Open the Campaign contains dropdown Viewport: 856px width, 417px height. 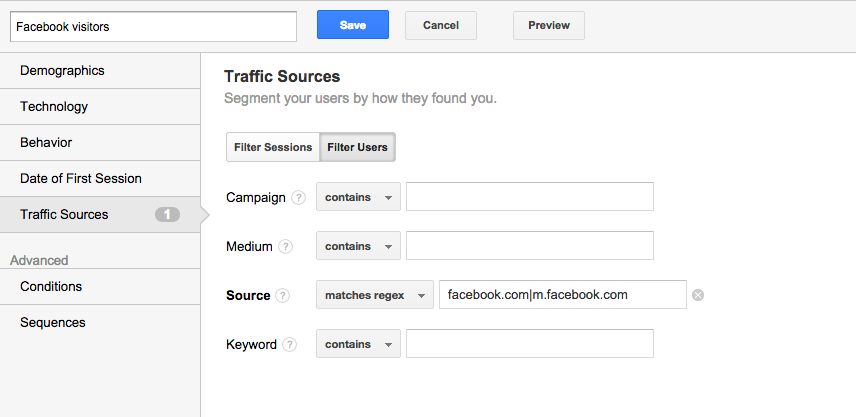[358, 197]
